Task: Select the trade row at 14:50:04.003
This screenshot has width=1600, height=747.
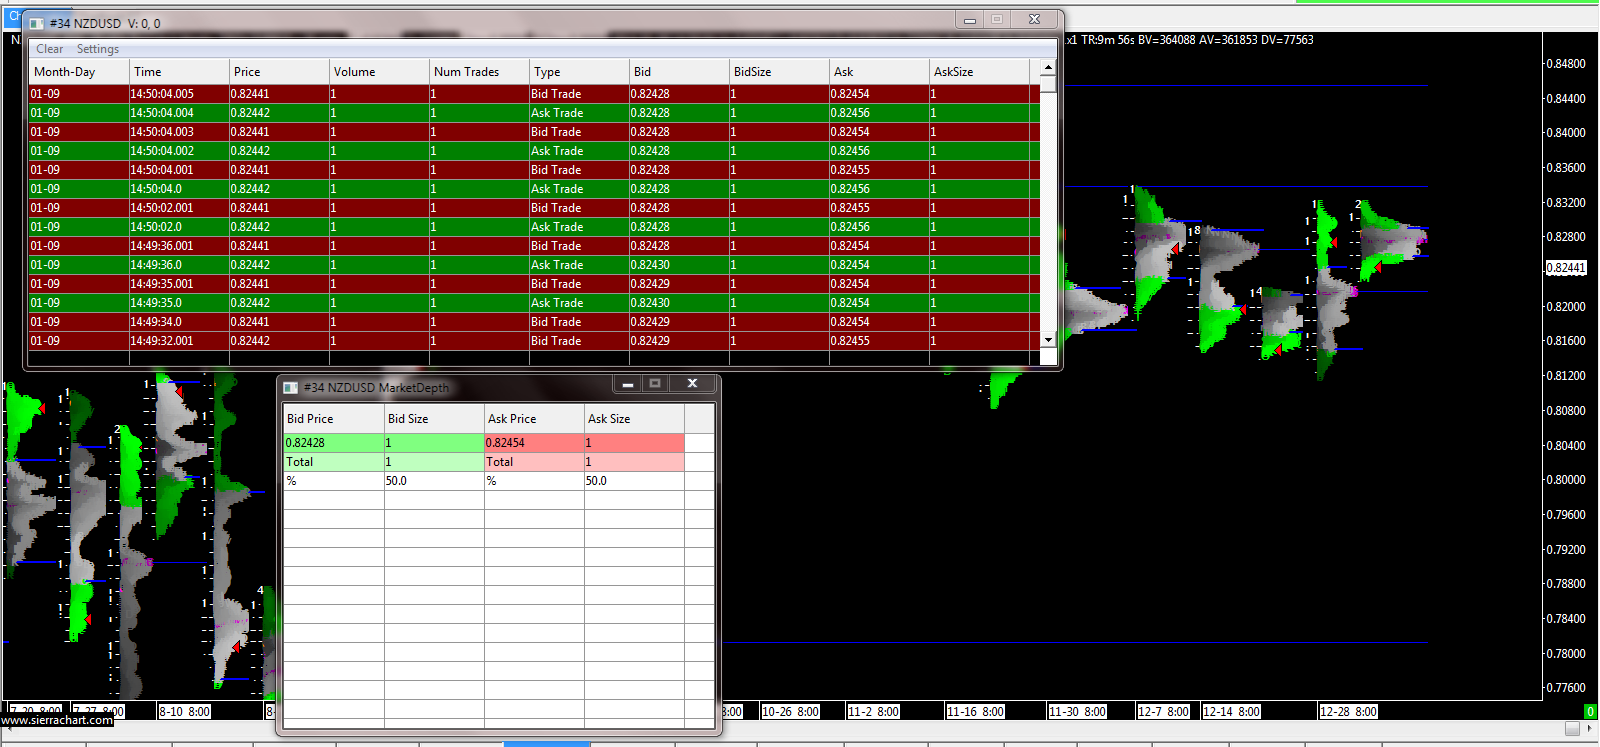Action: 535,132
